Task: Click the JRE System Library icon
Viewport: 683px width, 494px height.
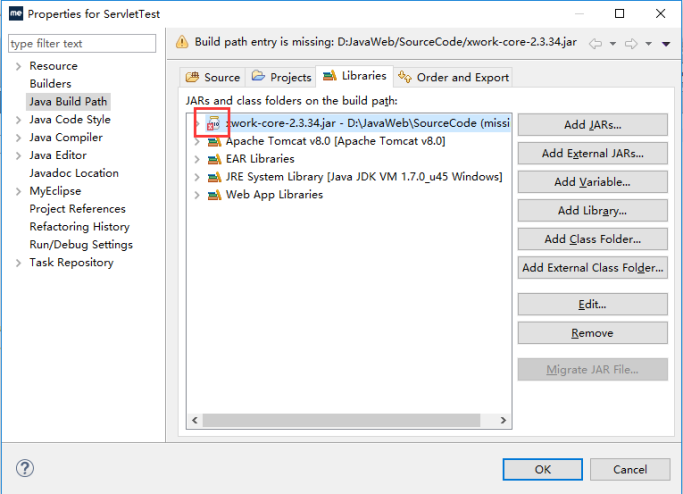Action: click(215, 177)
